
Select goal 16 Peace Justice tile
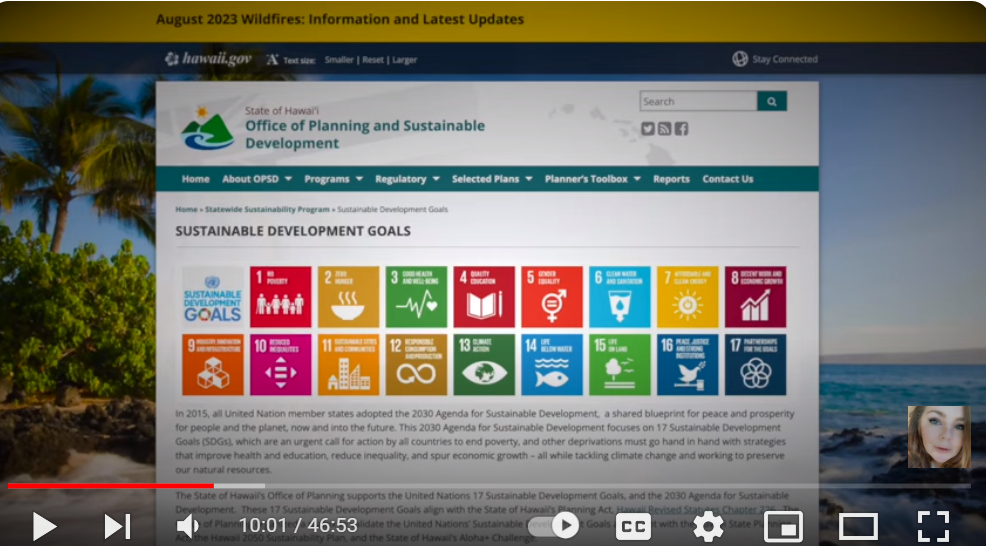[688, 365]
